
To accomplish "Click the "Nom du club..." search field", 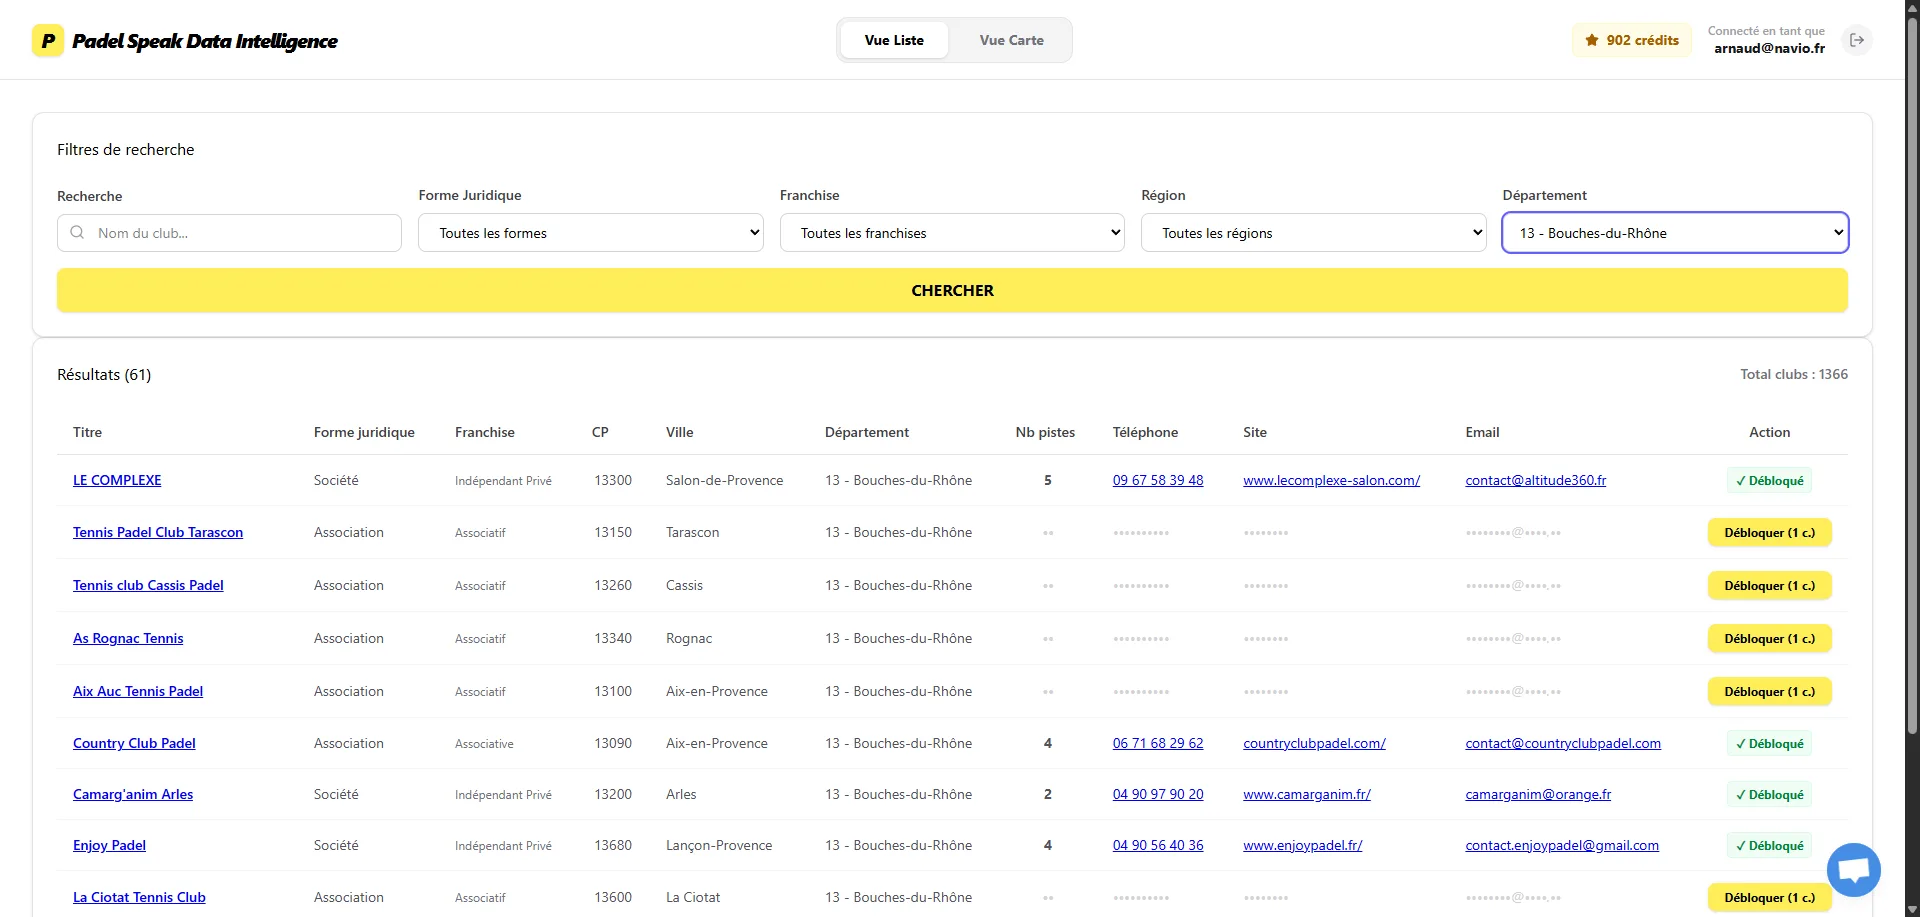I will [228, 232].
